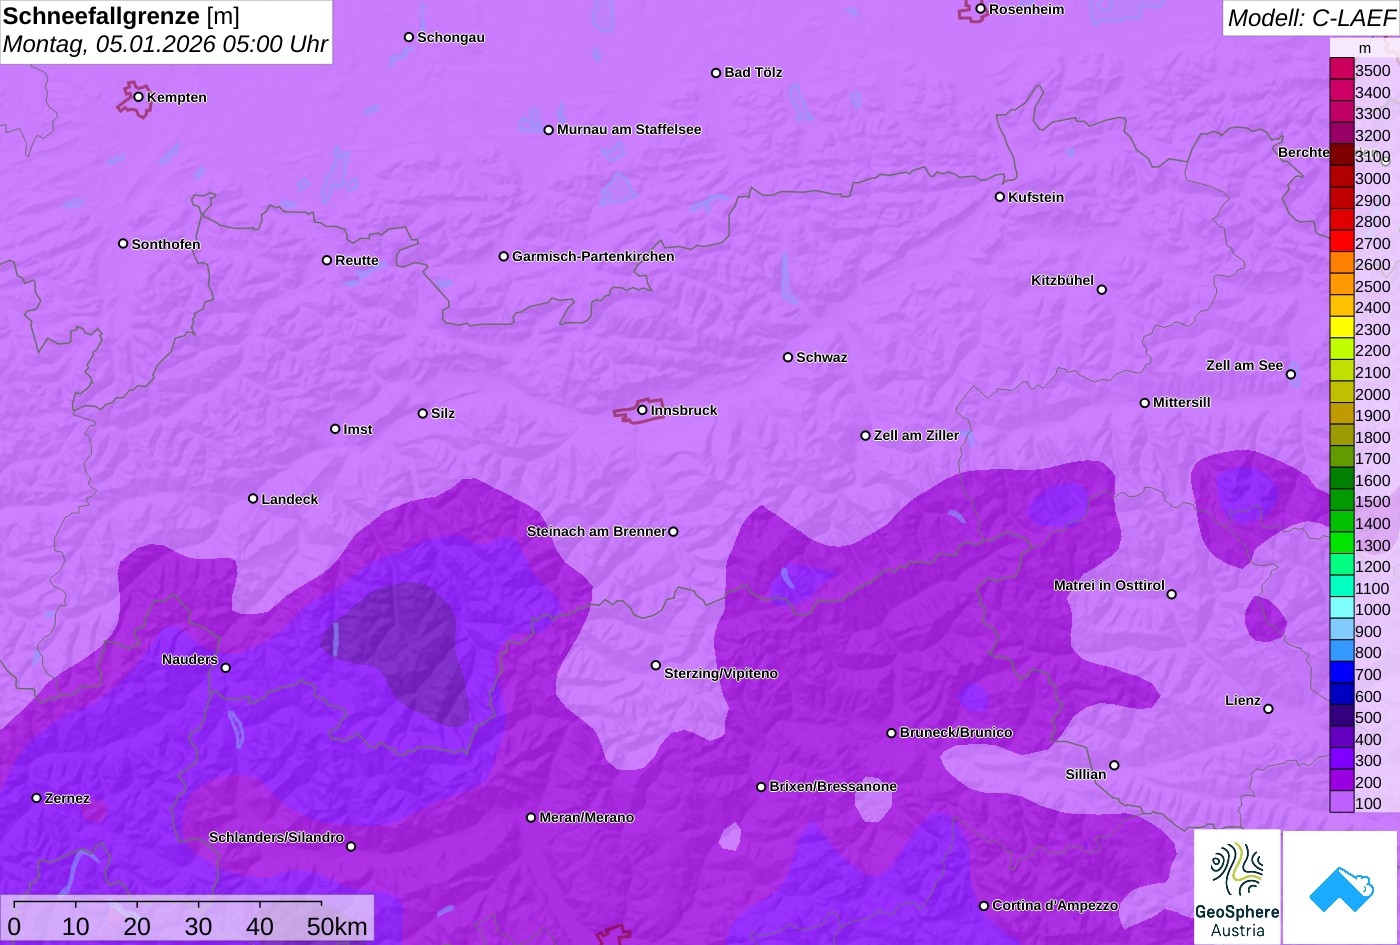The image size is (1400, 945).
Task: Click the 50km scale bar label
Action: (x=337, y=926)
